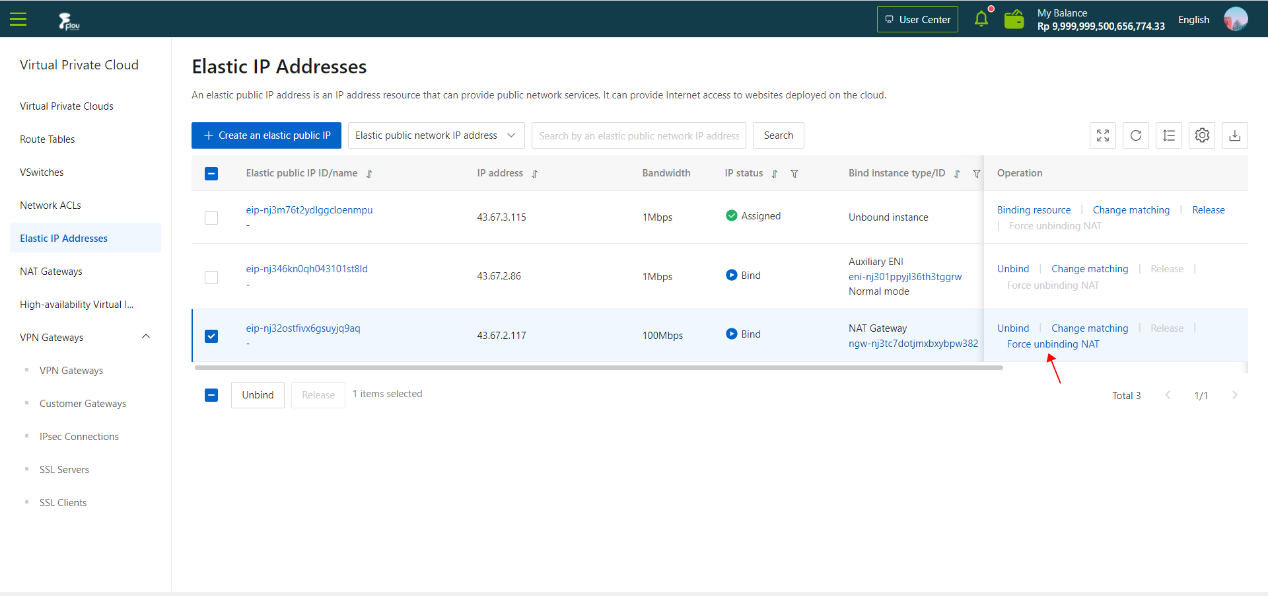Go to the next page arrow
Viewport: 1268px width, 596px height.
tap(1235, 396)
